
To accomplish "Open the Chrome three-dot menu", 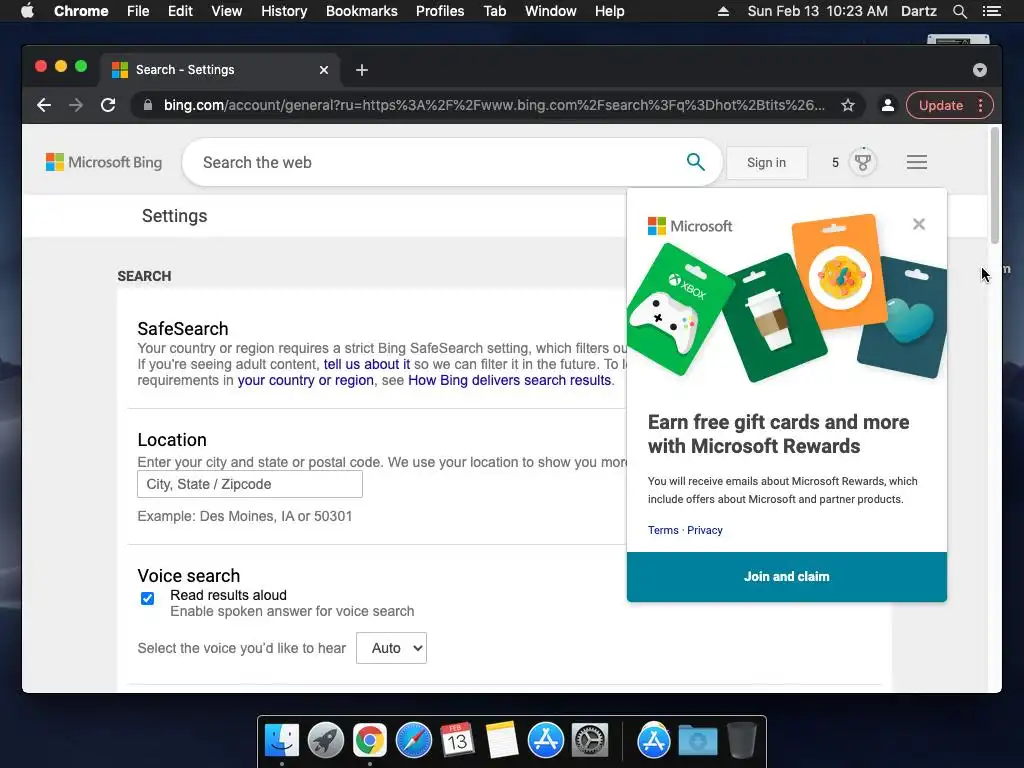I will pos(980,105).
